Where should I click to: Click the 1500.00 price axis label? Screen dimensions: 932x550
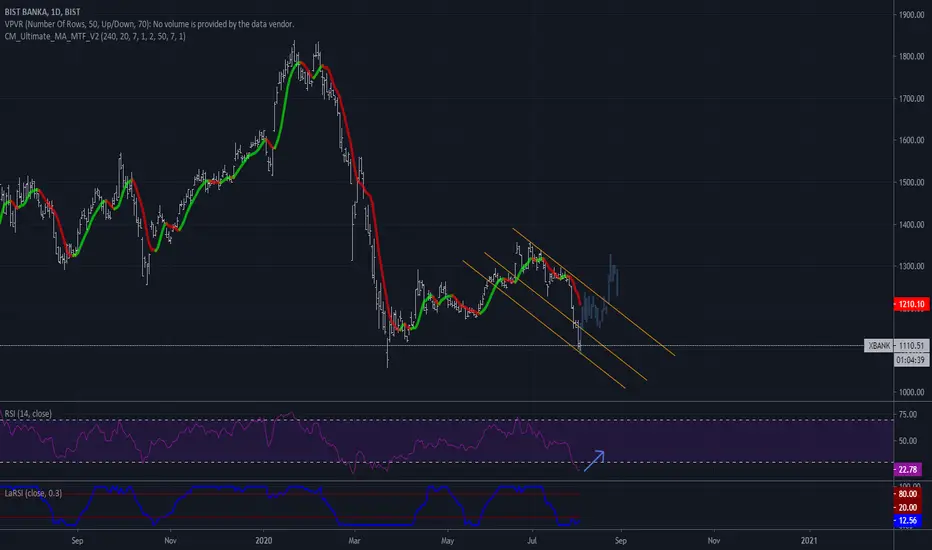[x=911, y=183]
